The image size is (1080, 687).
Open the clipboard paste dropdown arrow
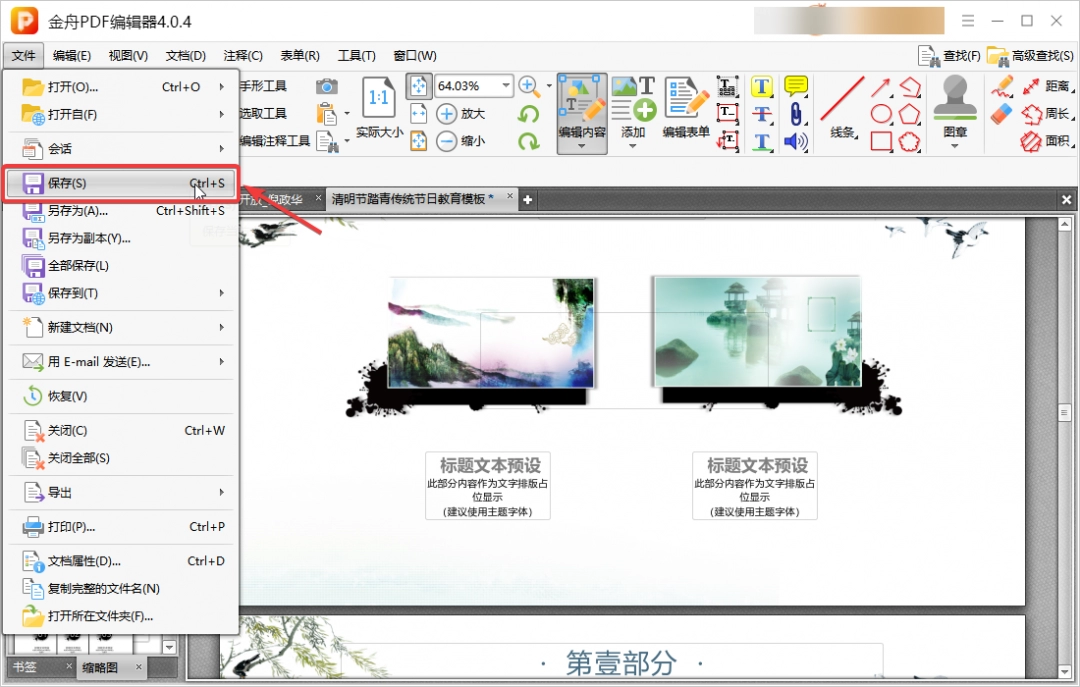click(x=347, y=112)
